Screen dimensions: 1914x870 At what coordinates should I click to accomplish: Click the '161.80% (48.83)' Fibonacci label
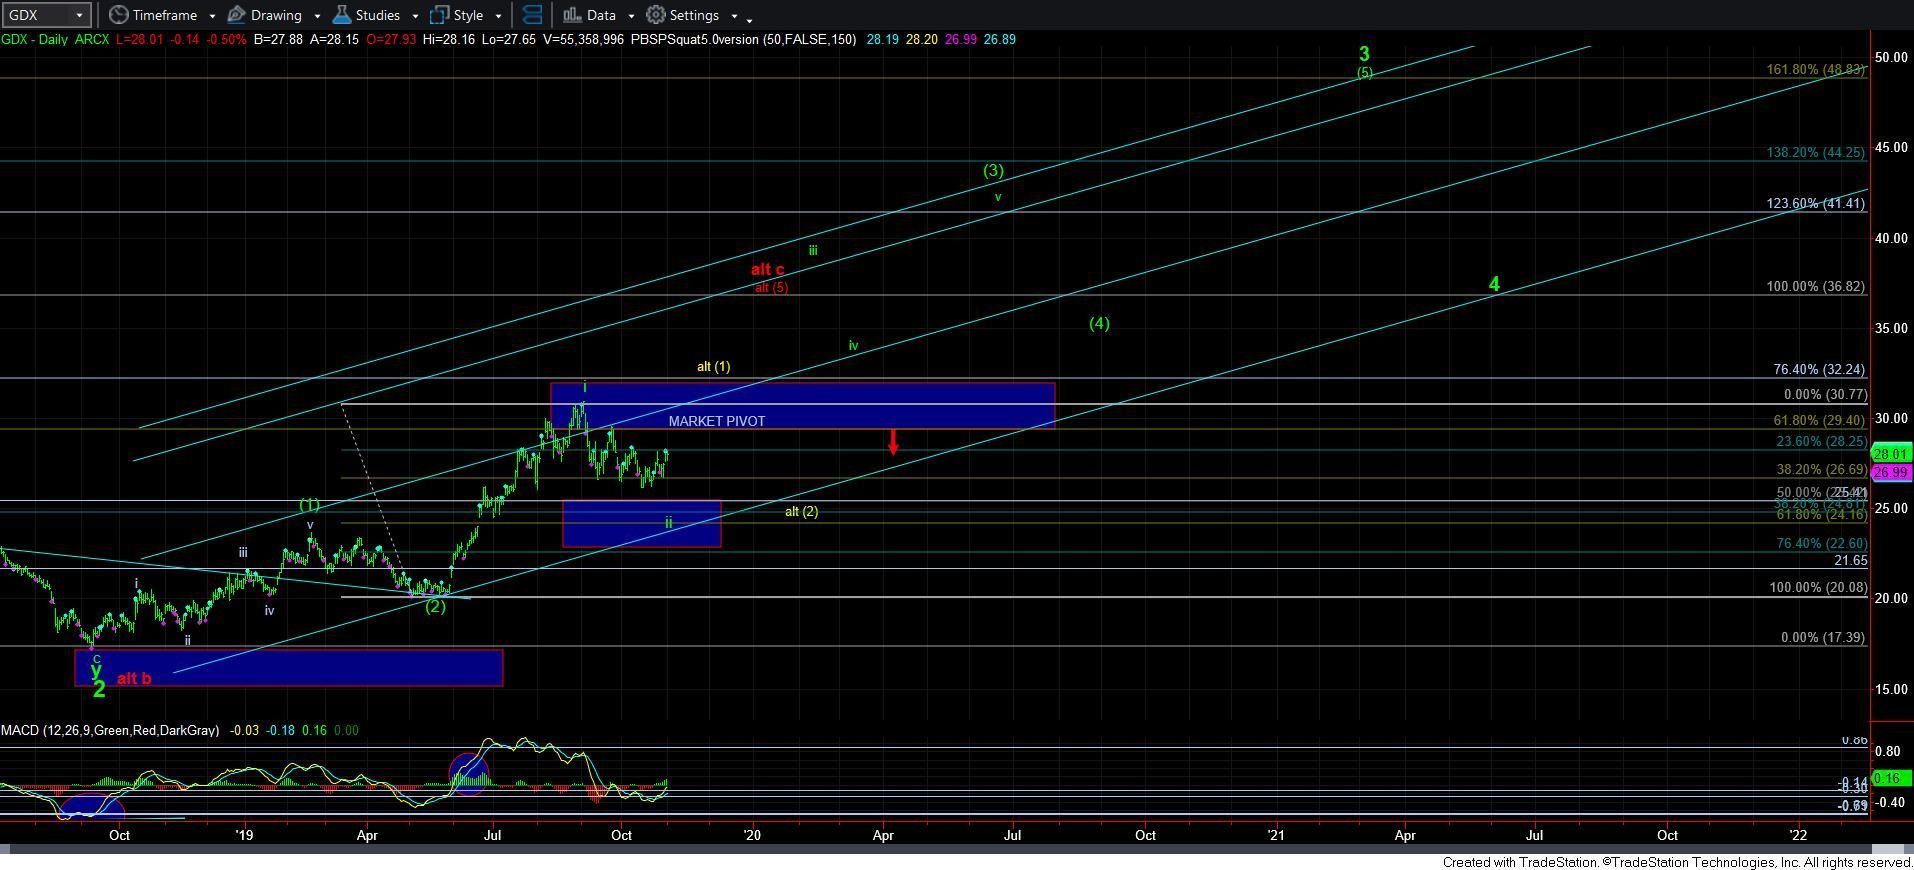[1815, 70]
